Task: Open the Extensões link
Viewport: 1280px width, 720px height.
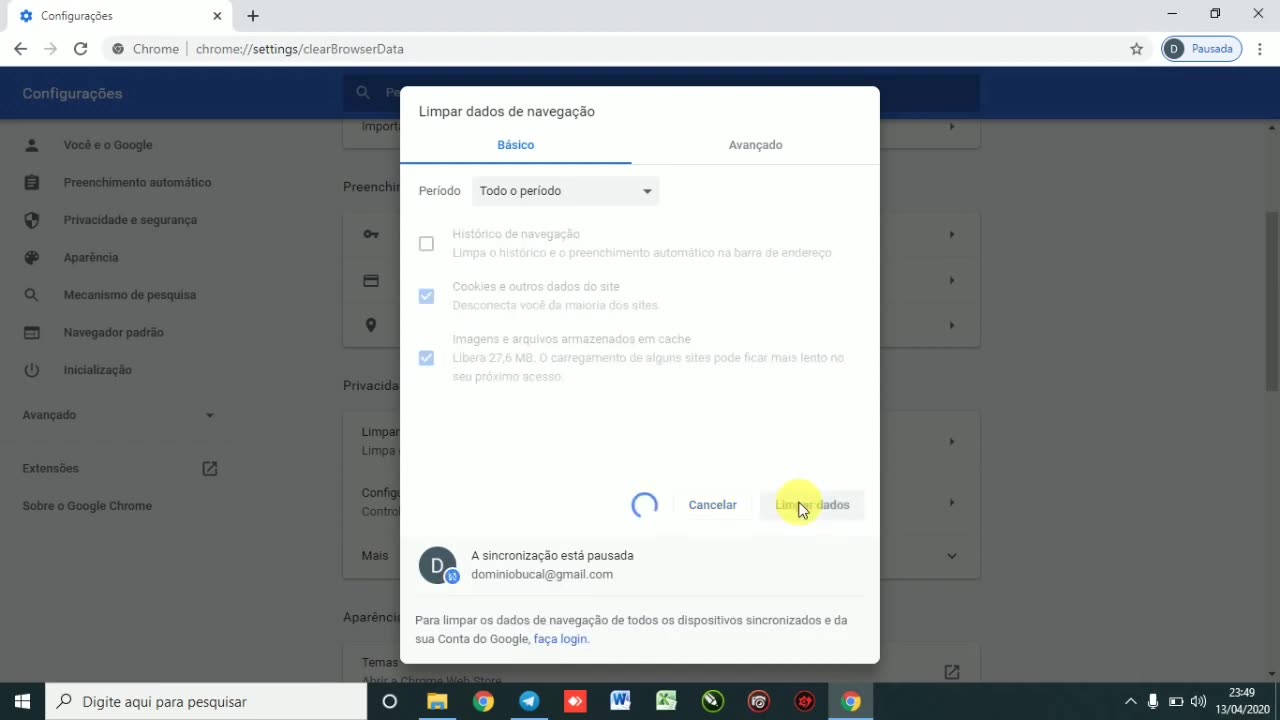Action: (x=51, y=468)
